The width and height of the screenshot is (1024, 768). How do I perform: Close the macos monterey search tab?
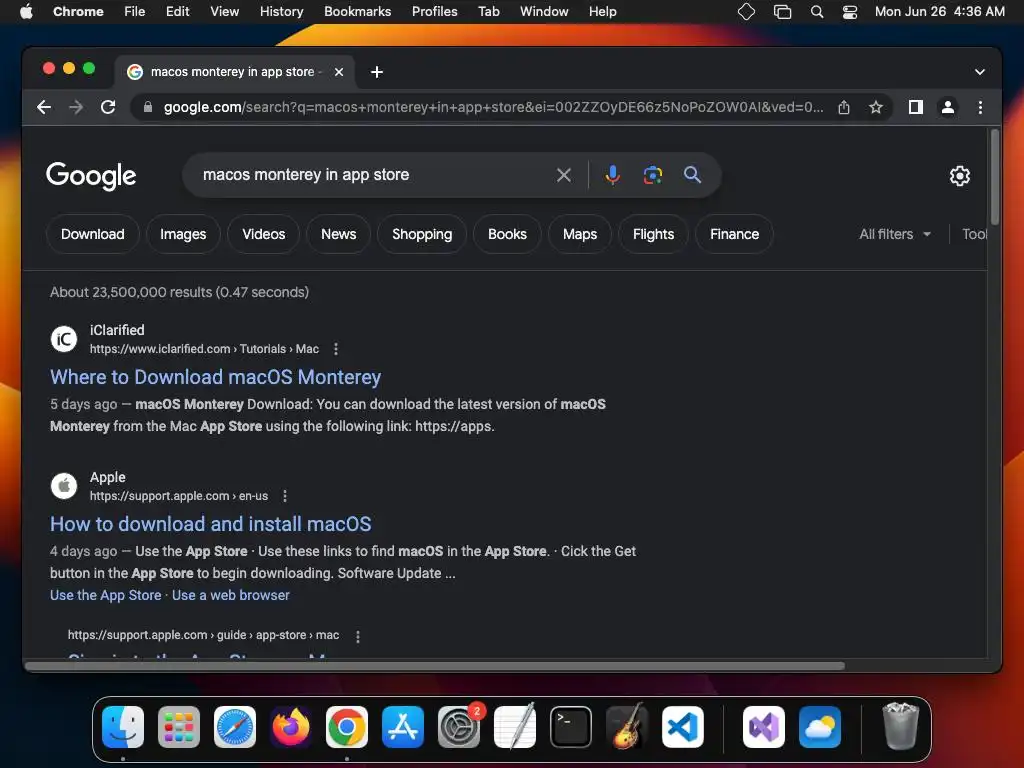(339, 72)
